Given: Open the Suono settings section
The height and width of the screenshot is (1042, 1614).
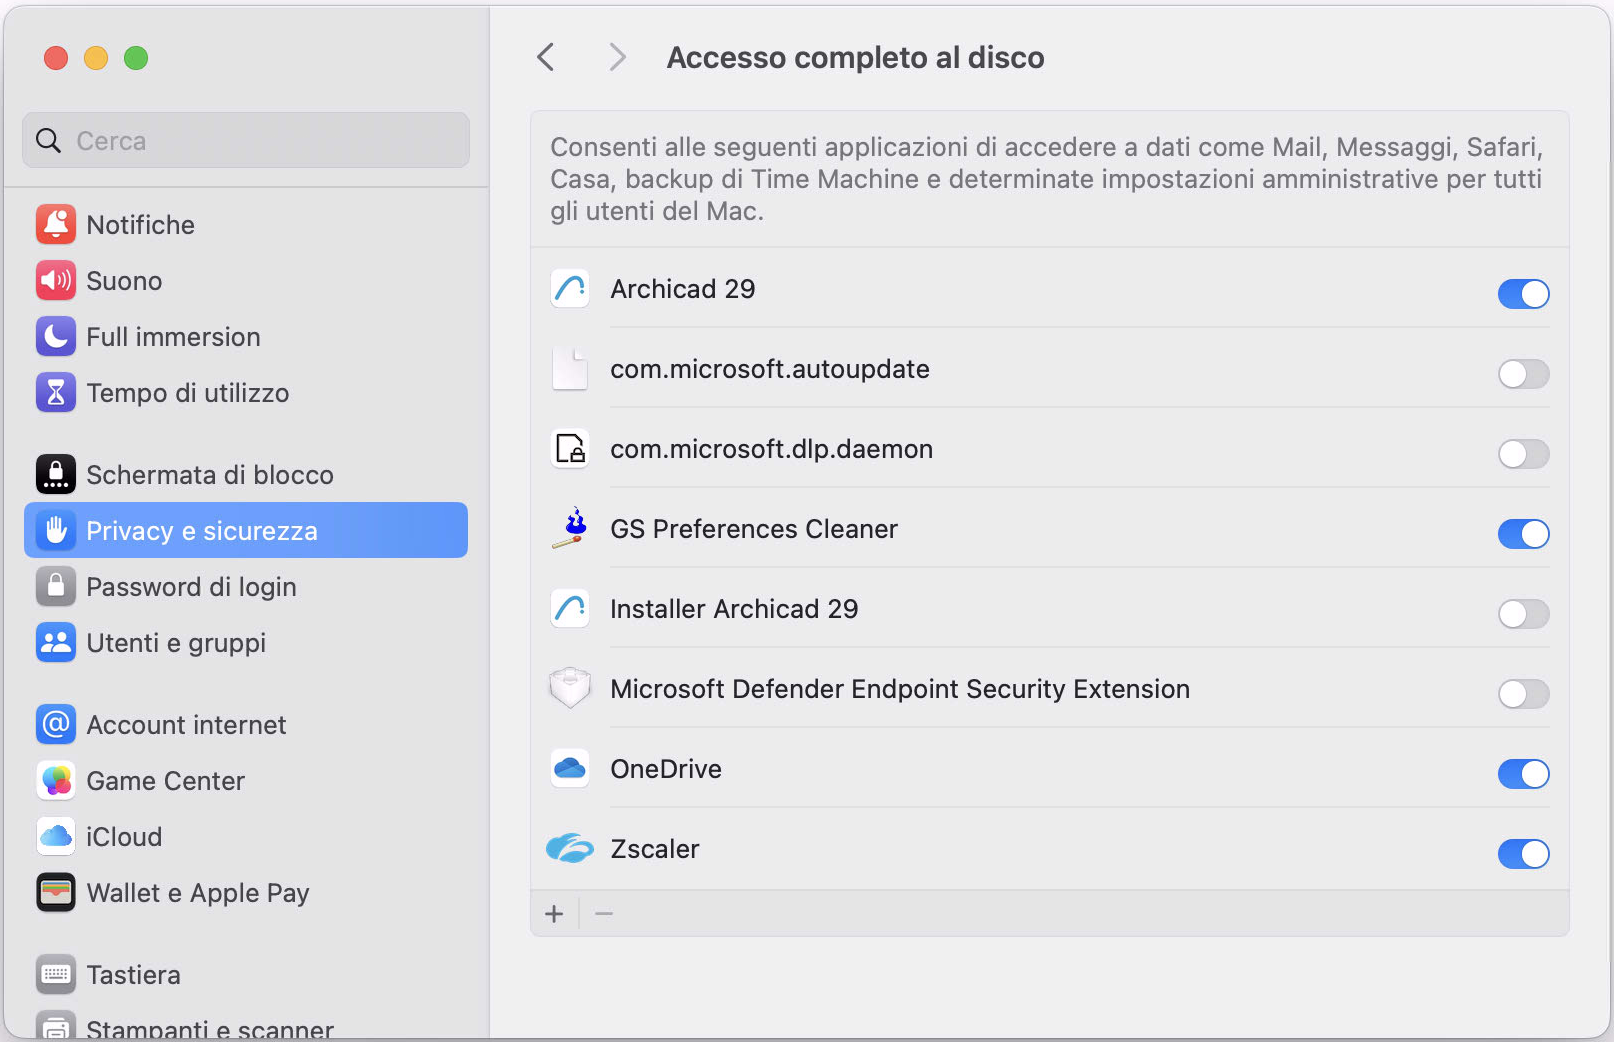Looking at the screenshot, I should [124, 281].
